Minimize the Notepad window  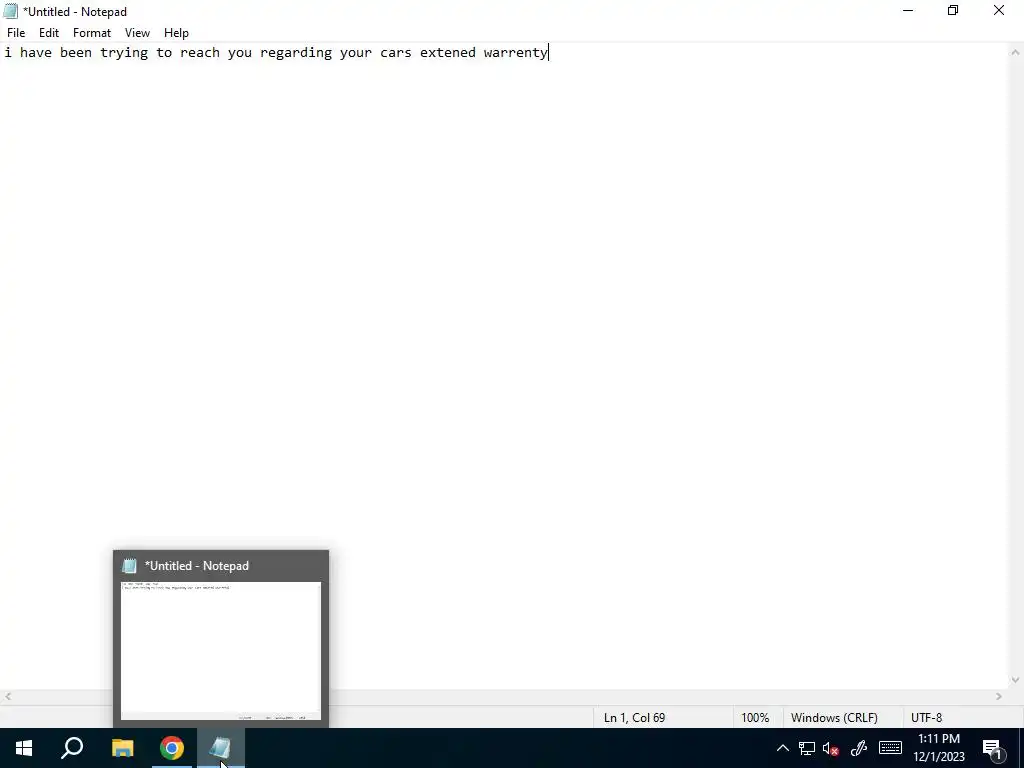908,10
